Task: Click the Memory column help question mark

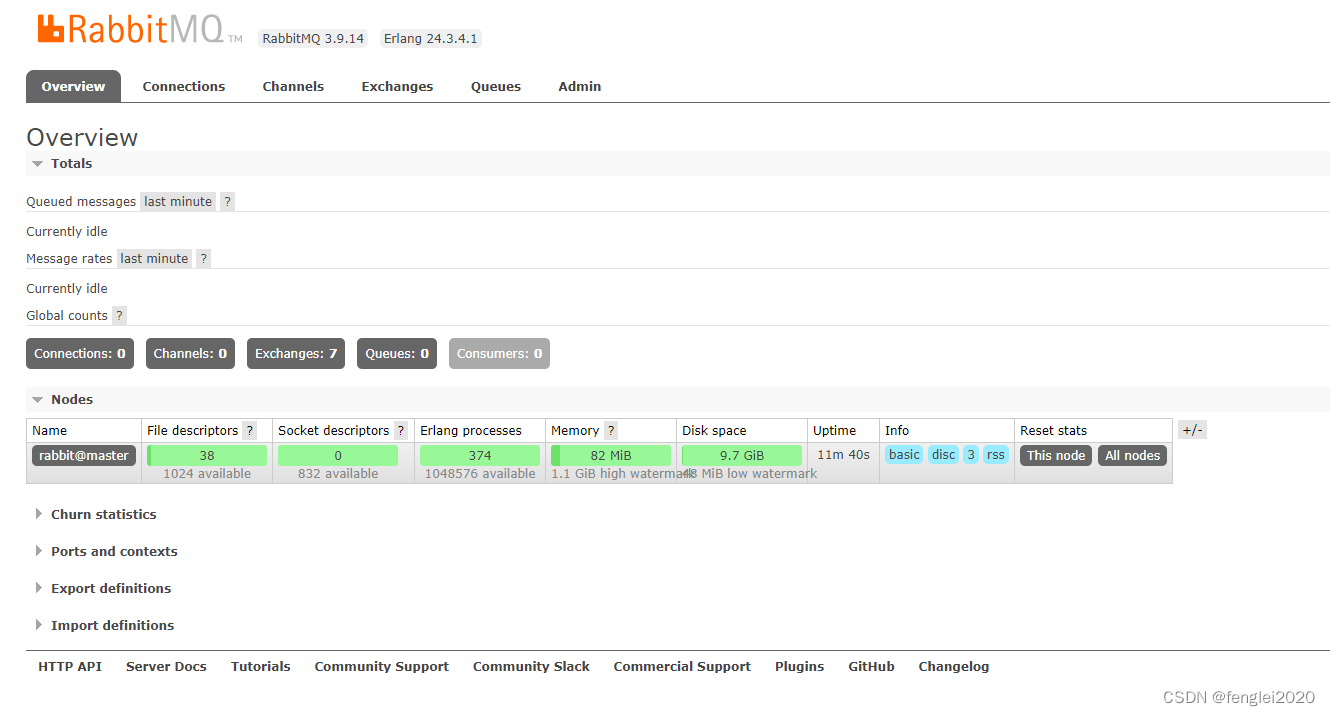Action: click(611, 431)
